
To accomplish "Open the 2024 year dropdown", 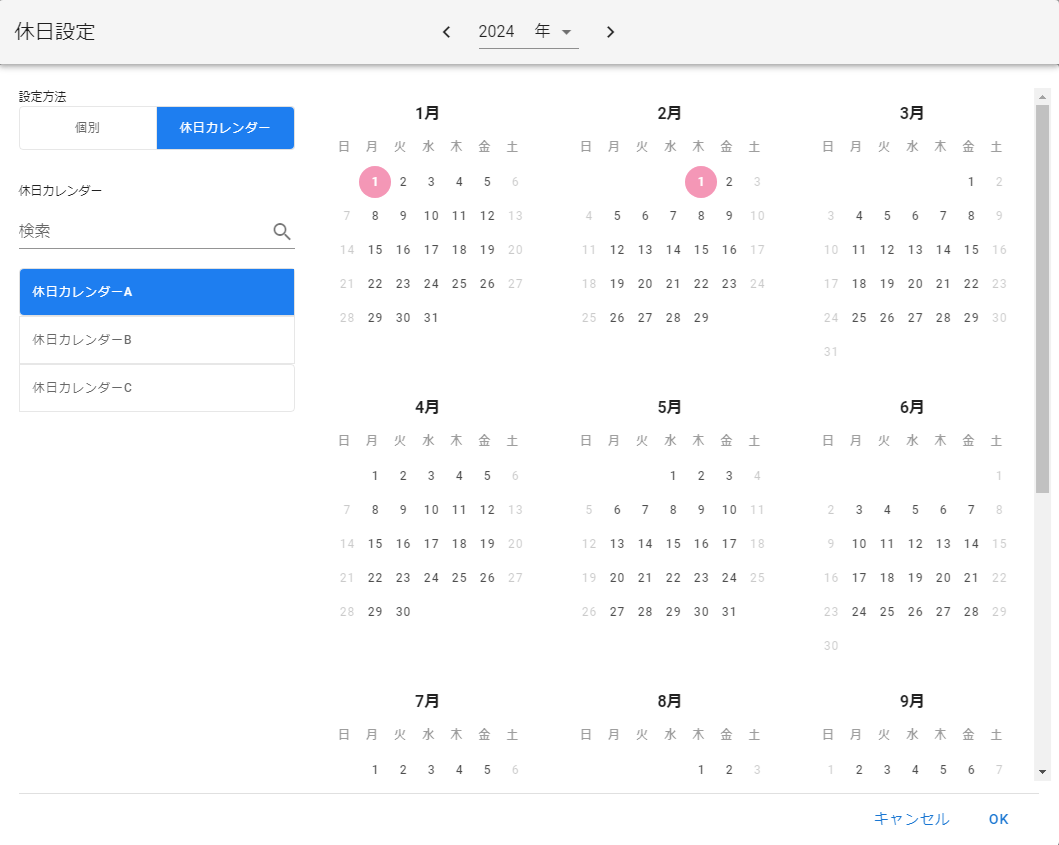I will [528, 32].
